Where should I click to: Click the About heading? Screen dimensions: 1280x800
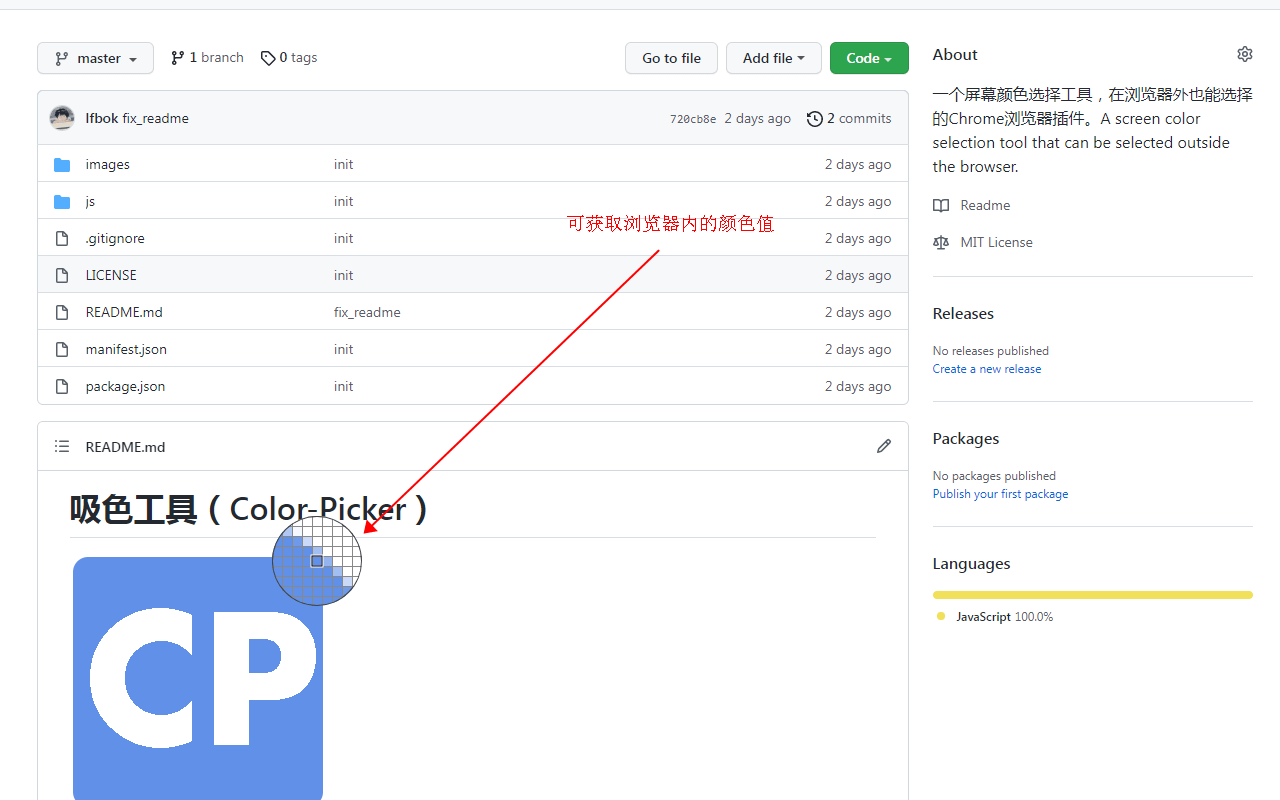955,54
